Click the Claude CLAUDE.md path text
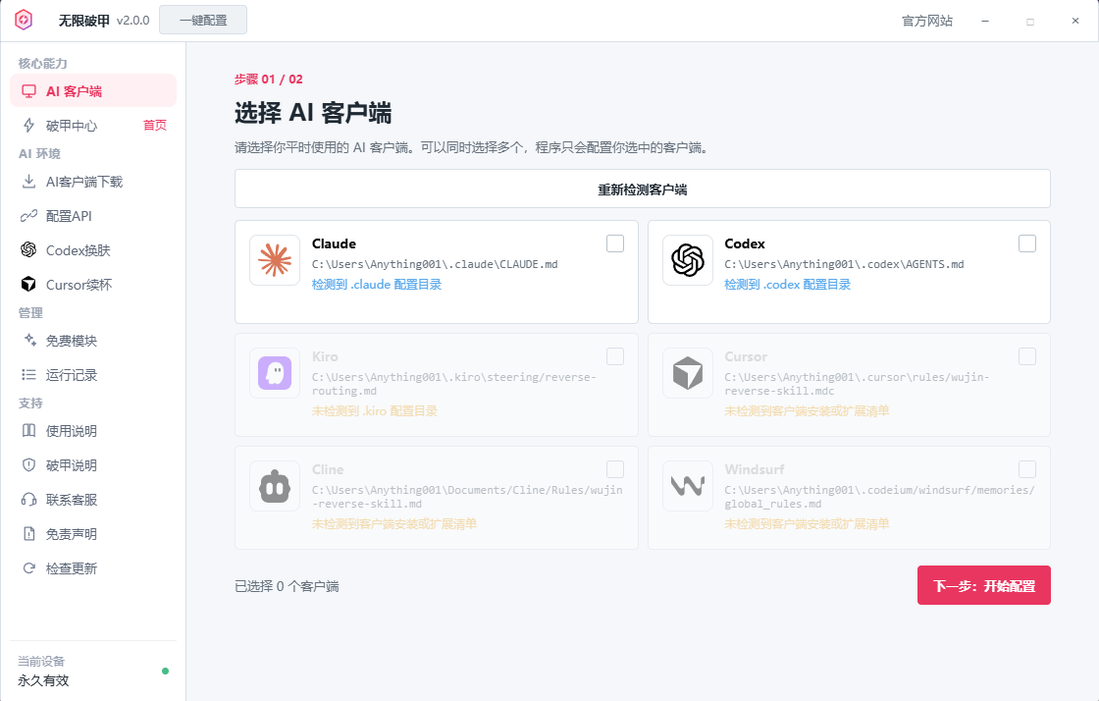 pos(435,264)
